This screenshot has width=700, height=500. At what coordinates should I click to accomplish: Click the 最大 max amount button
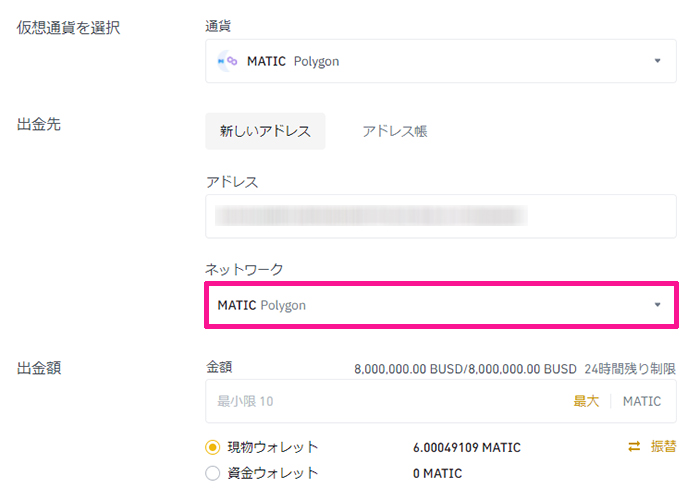click(x=586, y=401)
